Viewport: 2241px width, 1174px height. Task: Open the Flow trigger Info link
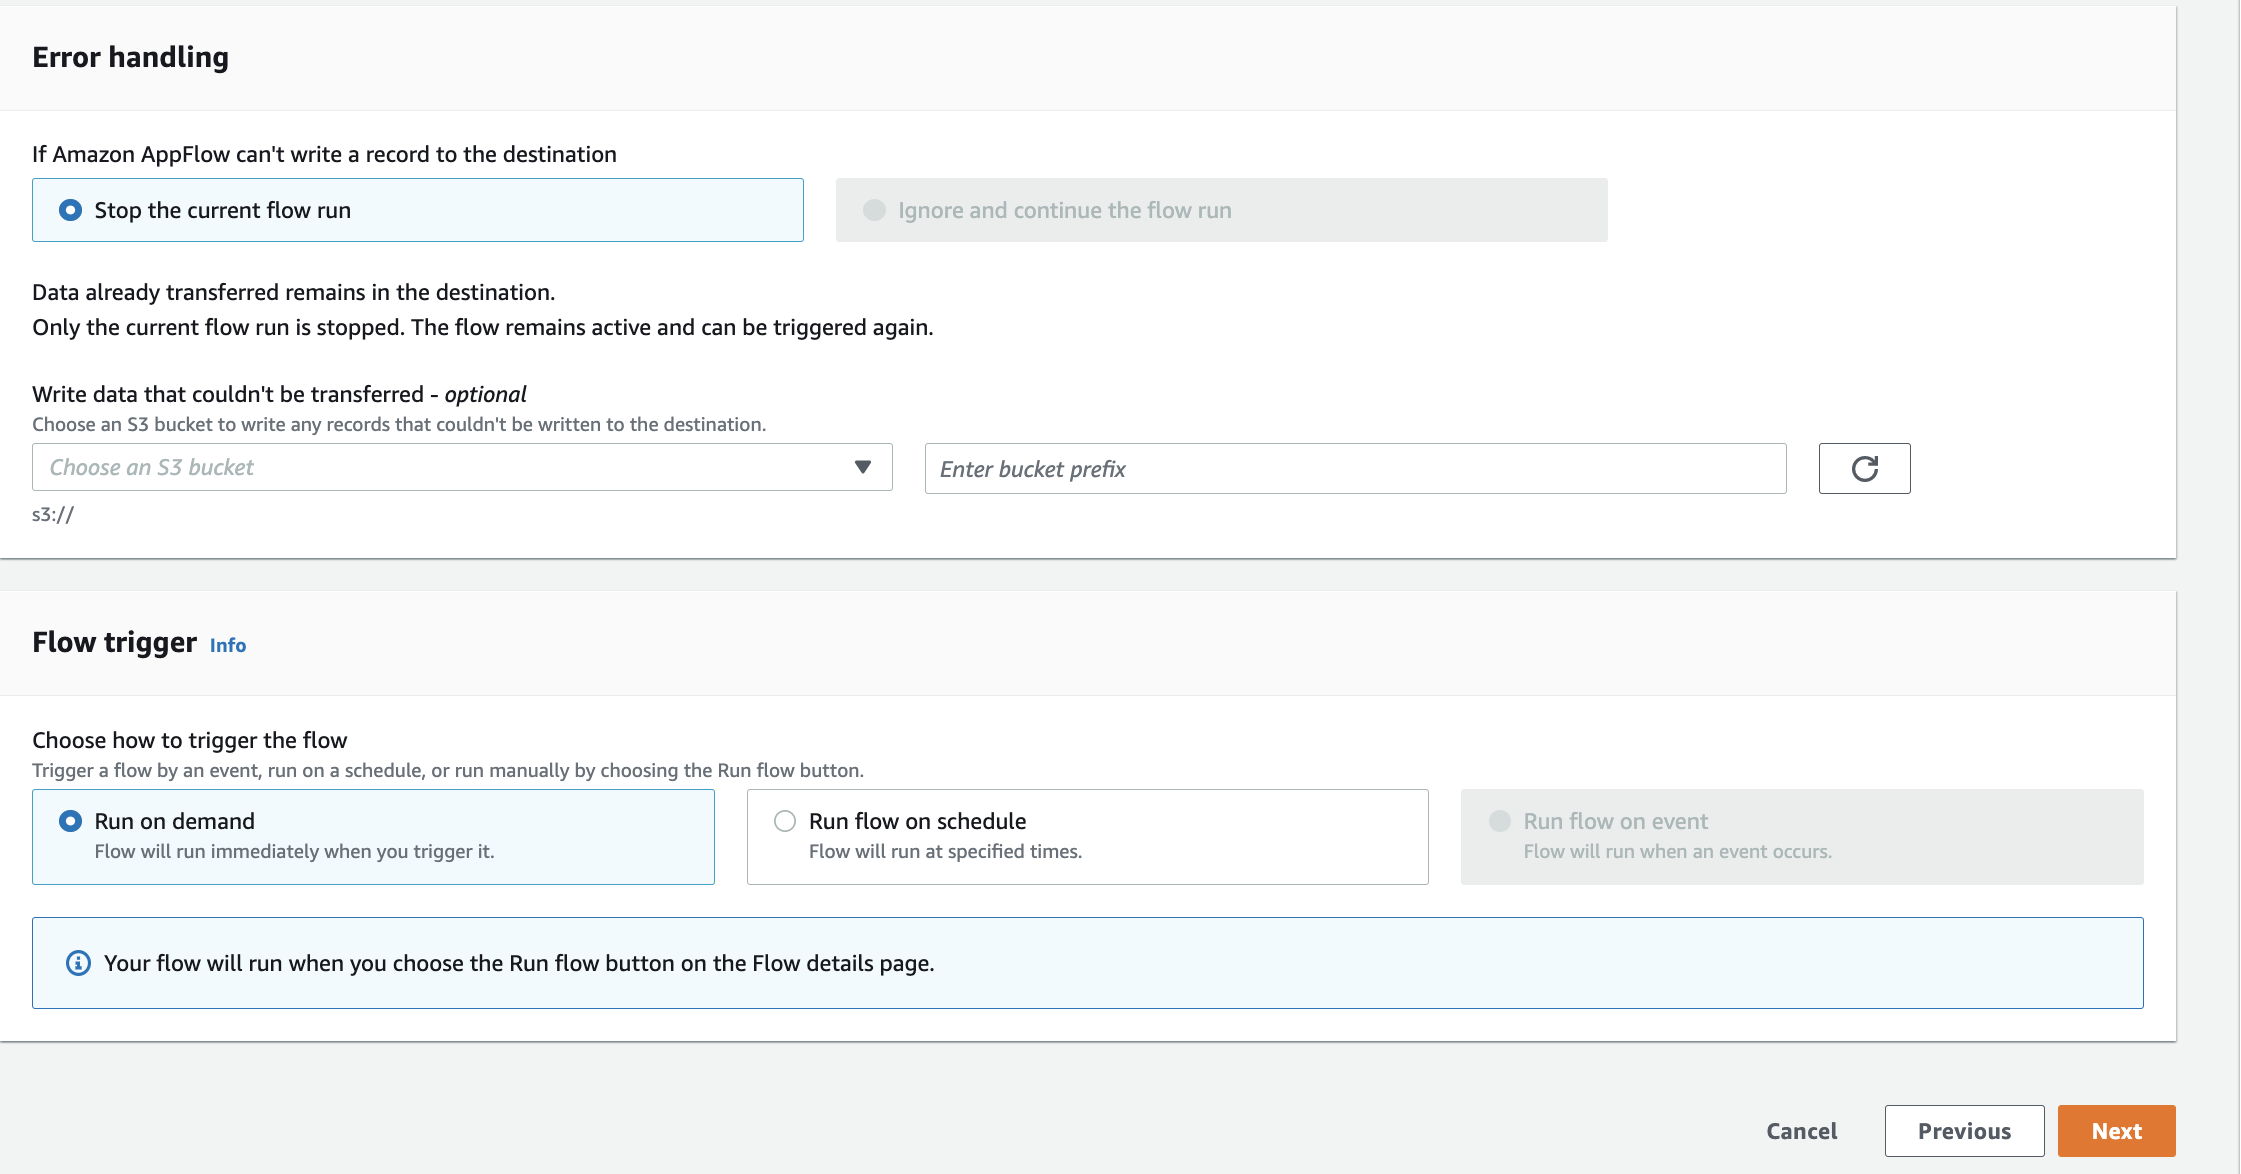[228, 645]
